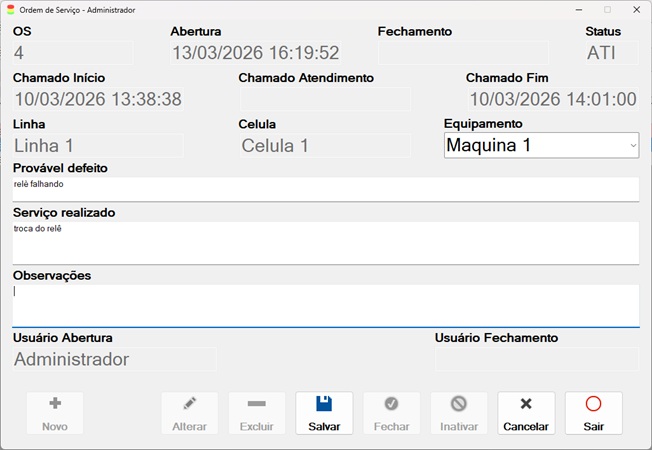Viewport: 652px width, 450px height.
Task: Click the 'Serviço realizado' label
Action: [x=64, y=213]
